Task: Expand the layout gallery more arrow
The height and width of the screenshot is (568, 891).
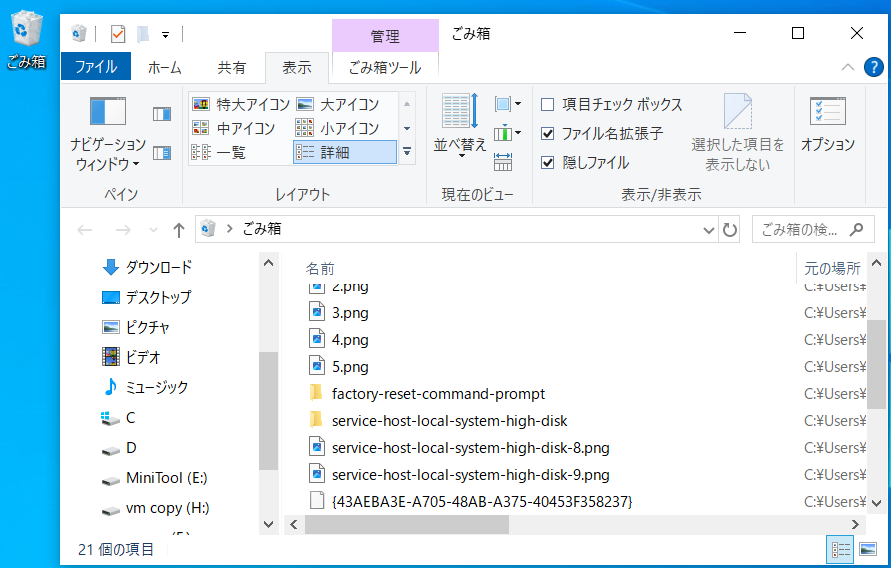Action: (407, 152)
